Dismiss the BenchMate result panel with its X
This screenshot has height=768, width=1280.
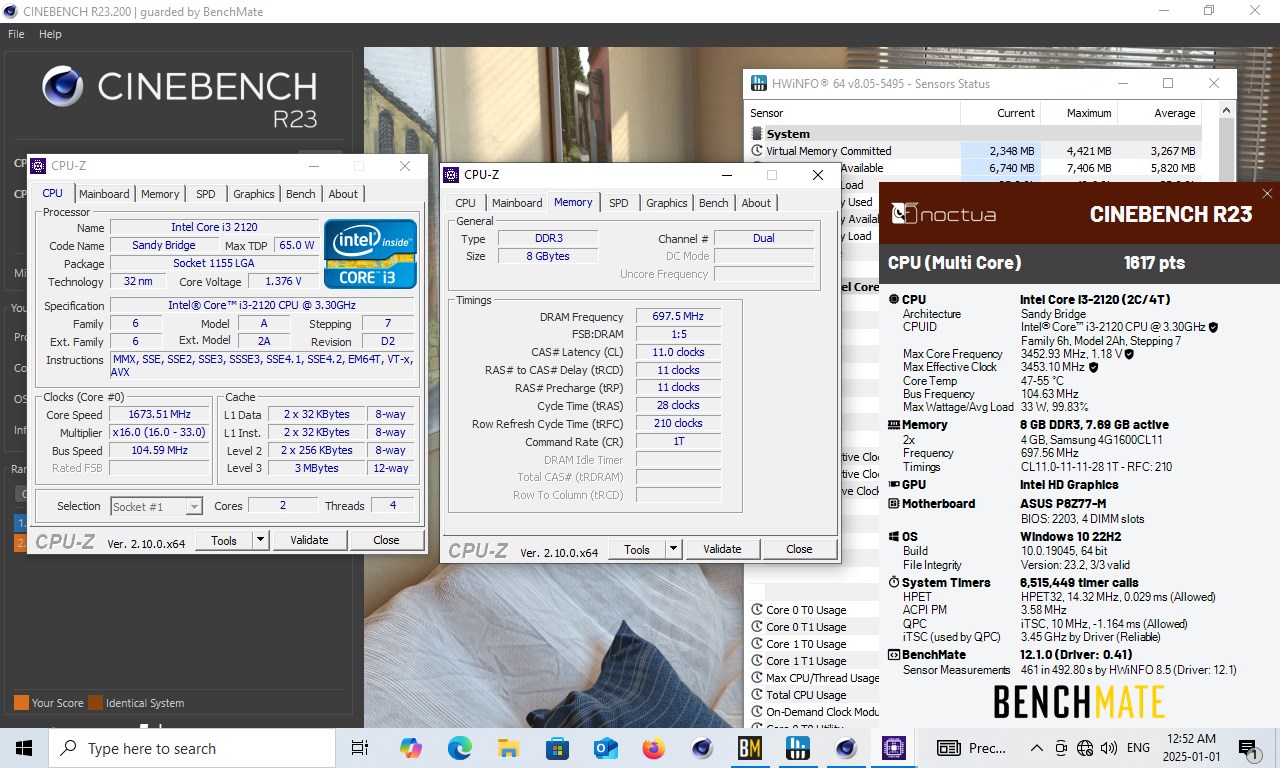[1267, 194]
